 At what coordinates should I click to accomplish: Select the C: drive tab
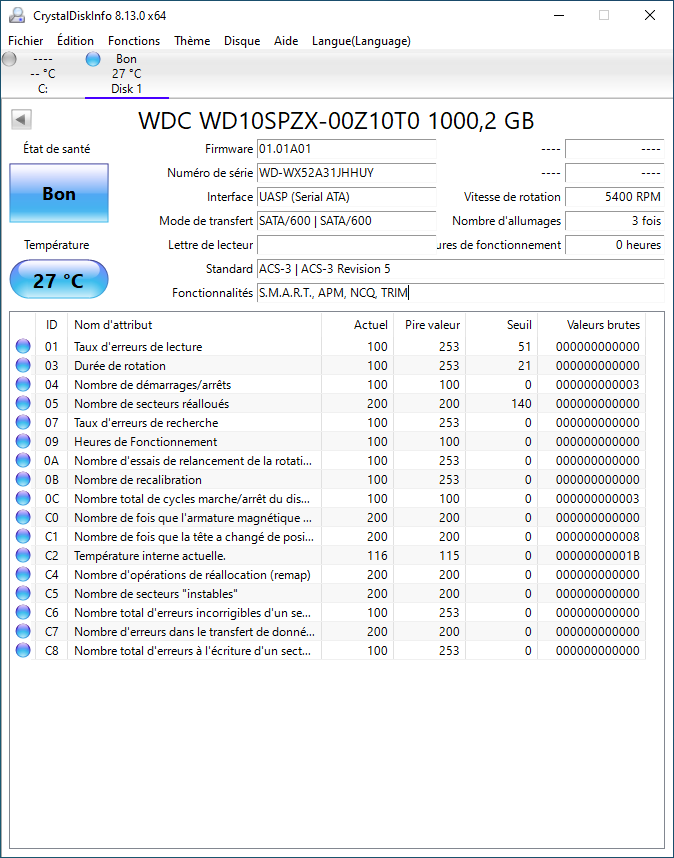click(x=43, y=74)
